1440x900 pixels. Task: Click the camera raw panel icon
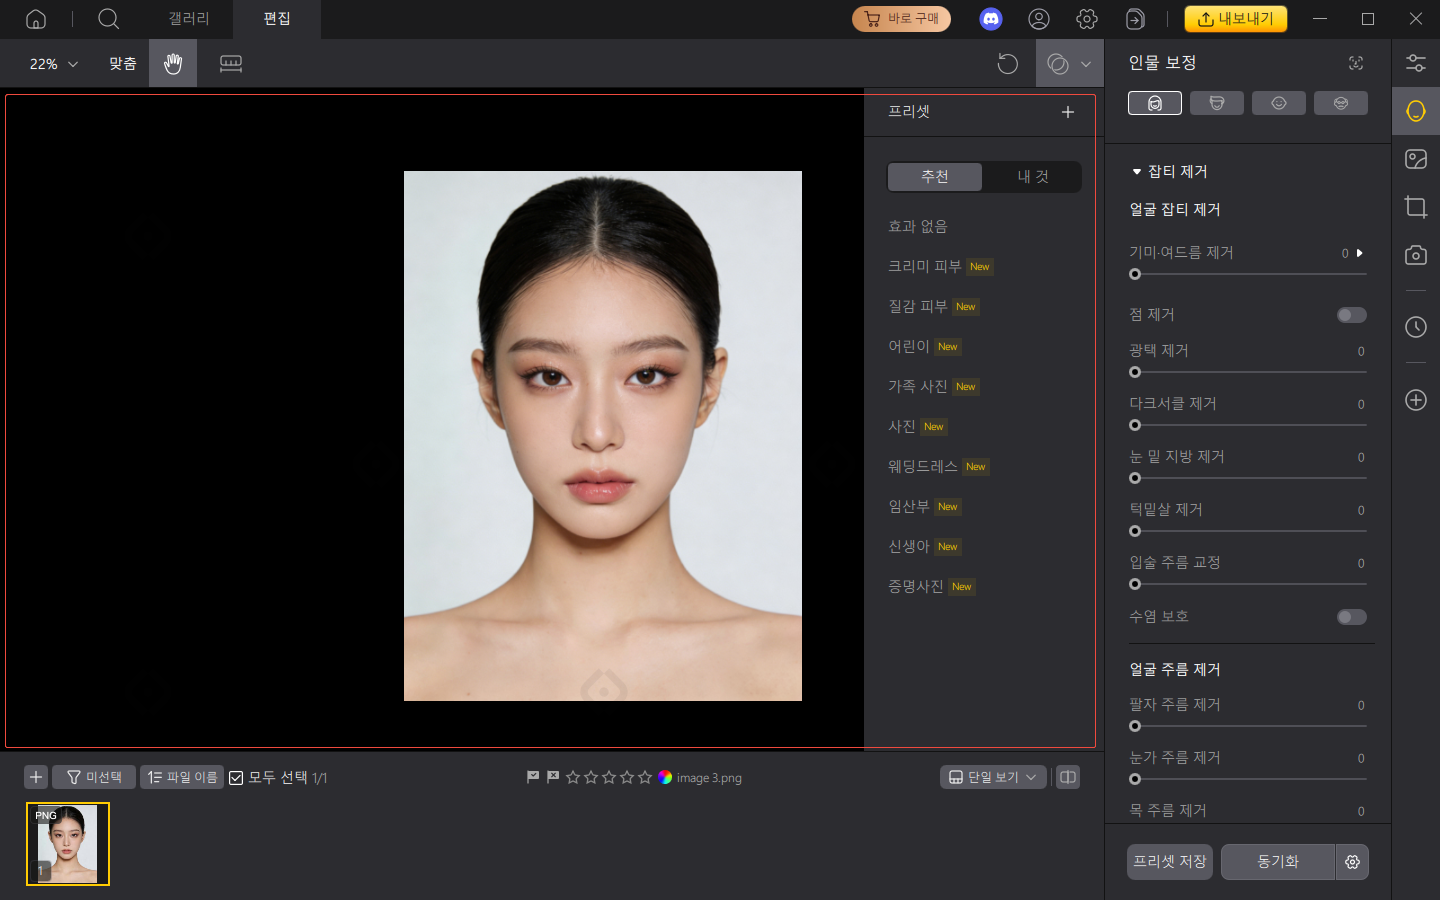[1416, 255]
